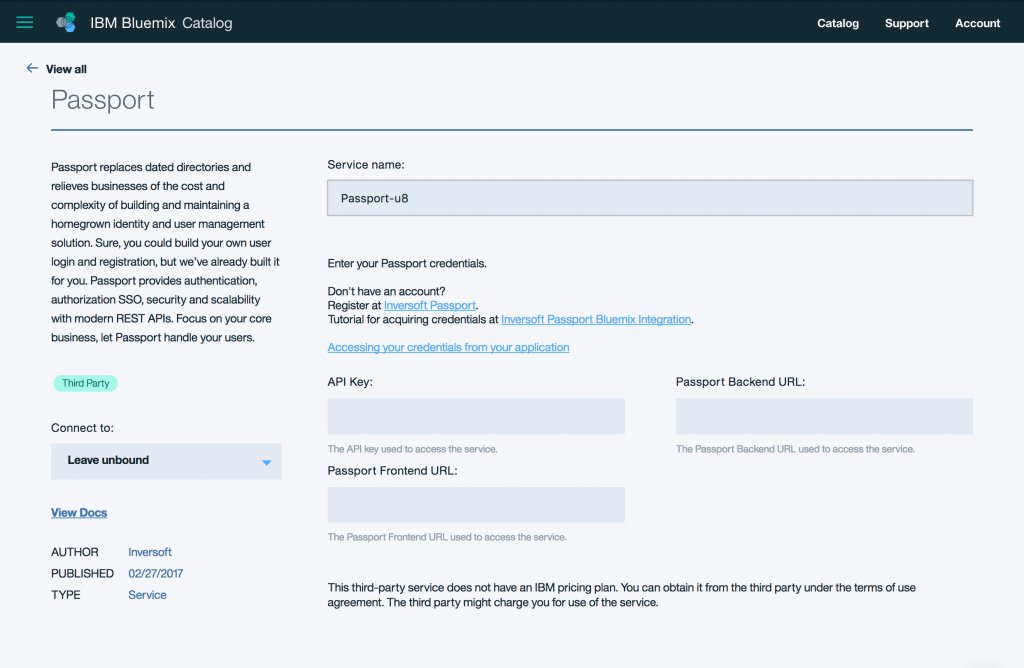Click the Passport page heading
Image resolution: width=1024 pixels, height=668 pixels.
[103, 100]
